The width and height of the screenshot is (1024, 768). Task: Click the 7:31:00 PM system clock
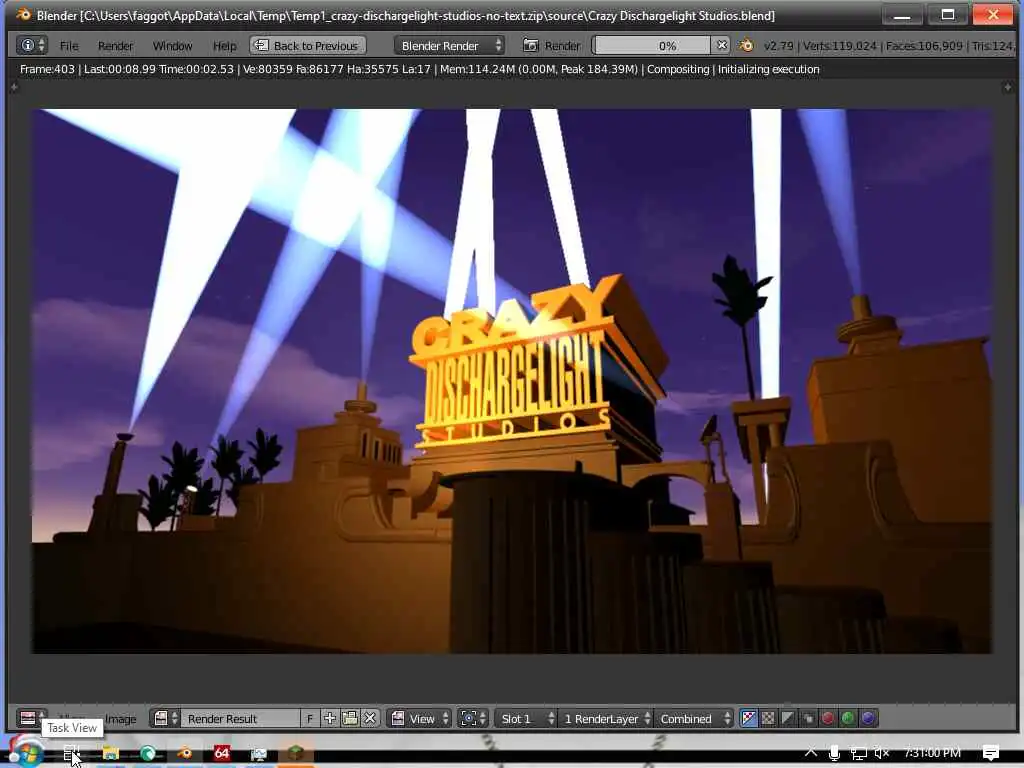point(932,753)
